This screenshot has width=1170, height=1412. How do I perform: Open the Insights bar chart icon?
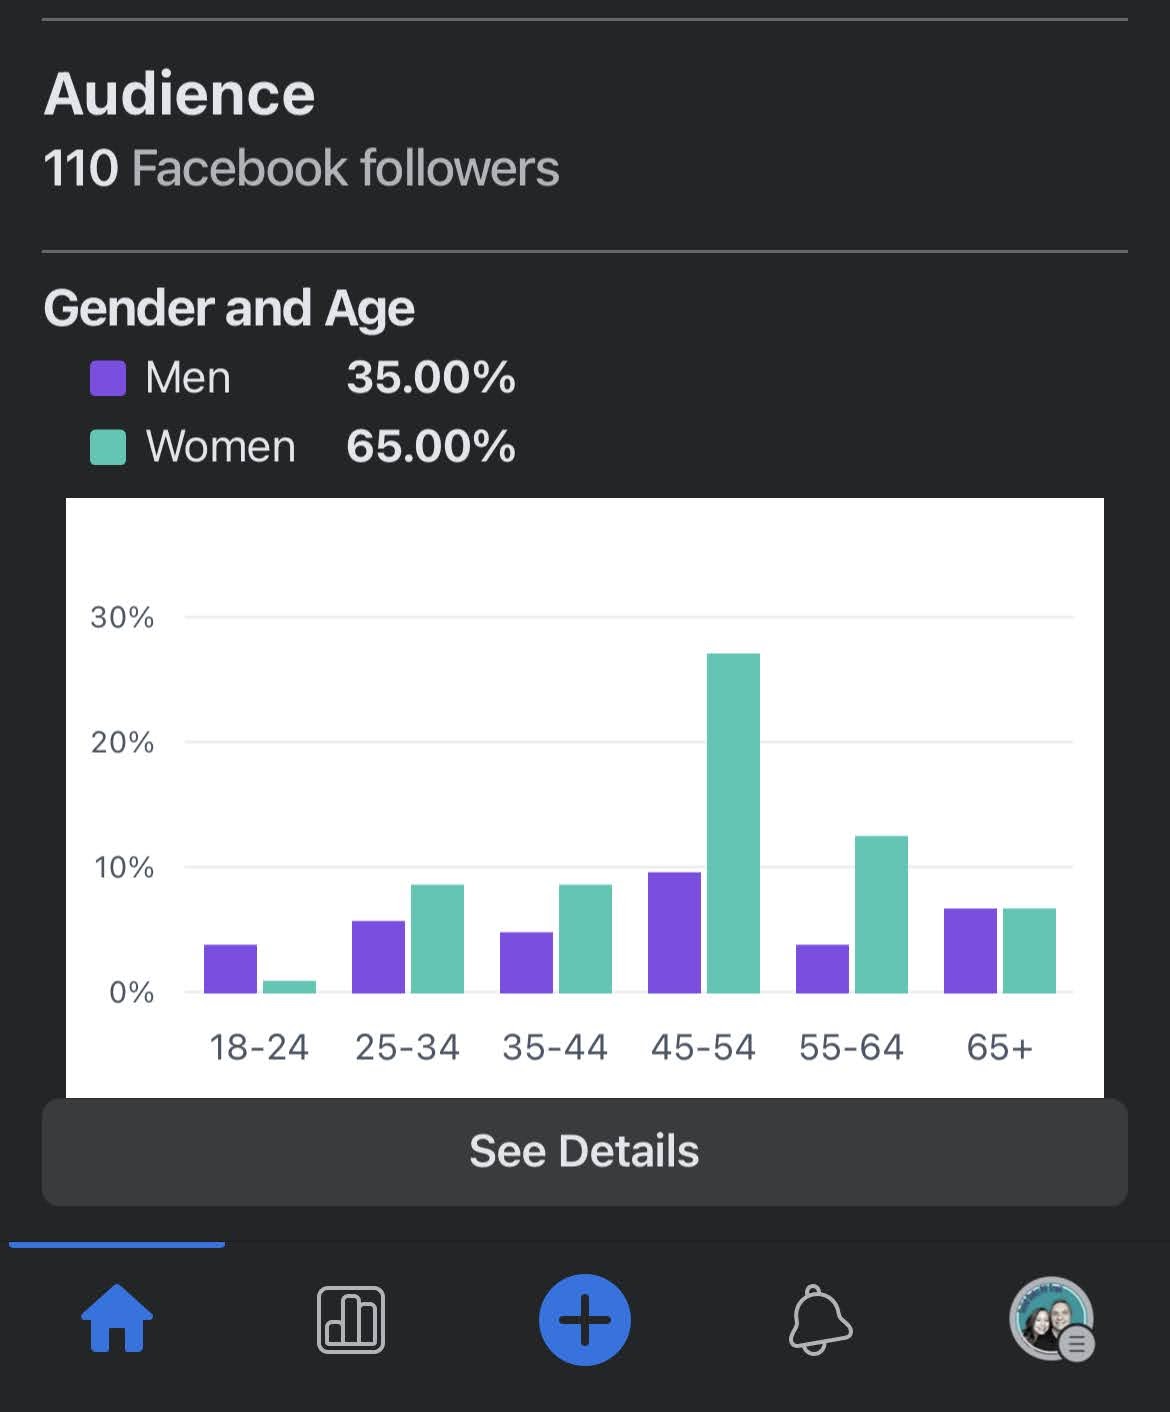[351, 1320]
